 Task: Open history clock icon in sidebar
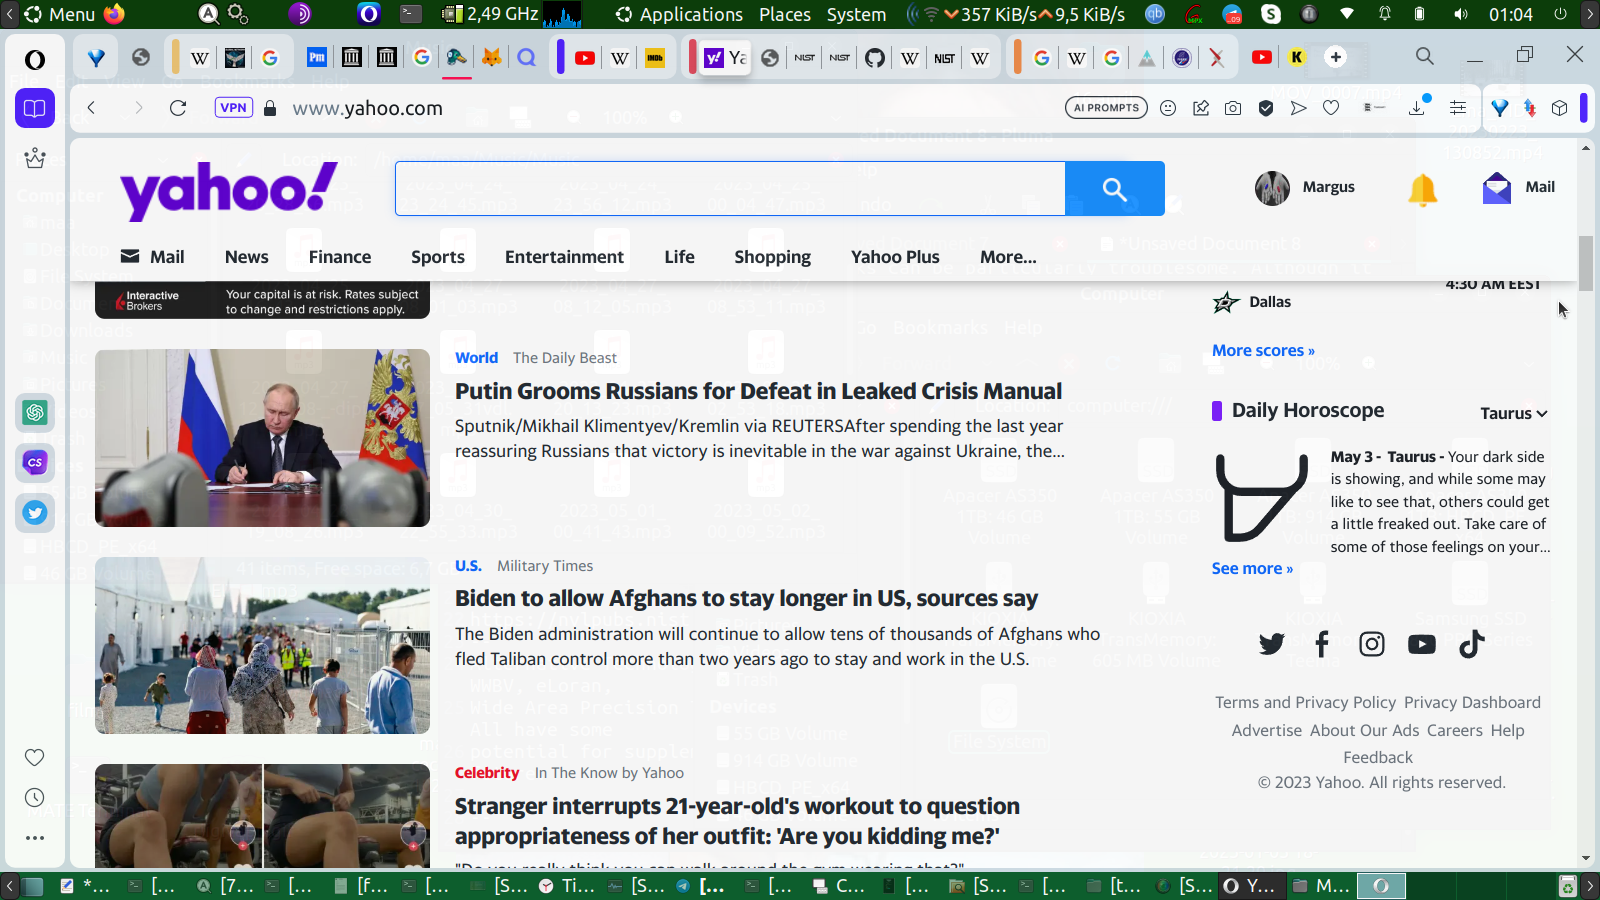pos(35,797)
